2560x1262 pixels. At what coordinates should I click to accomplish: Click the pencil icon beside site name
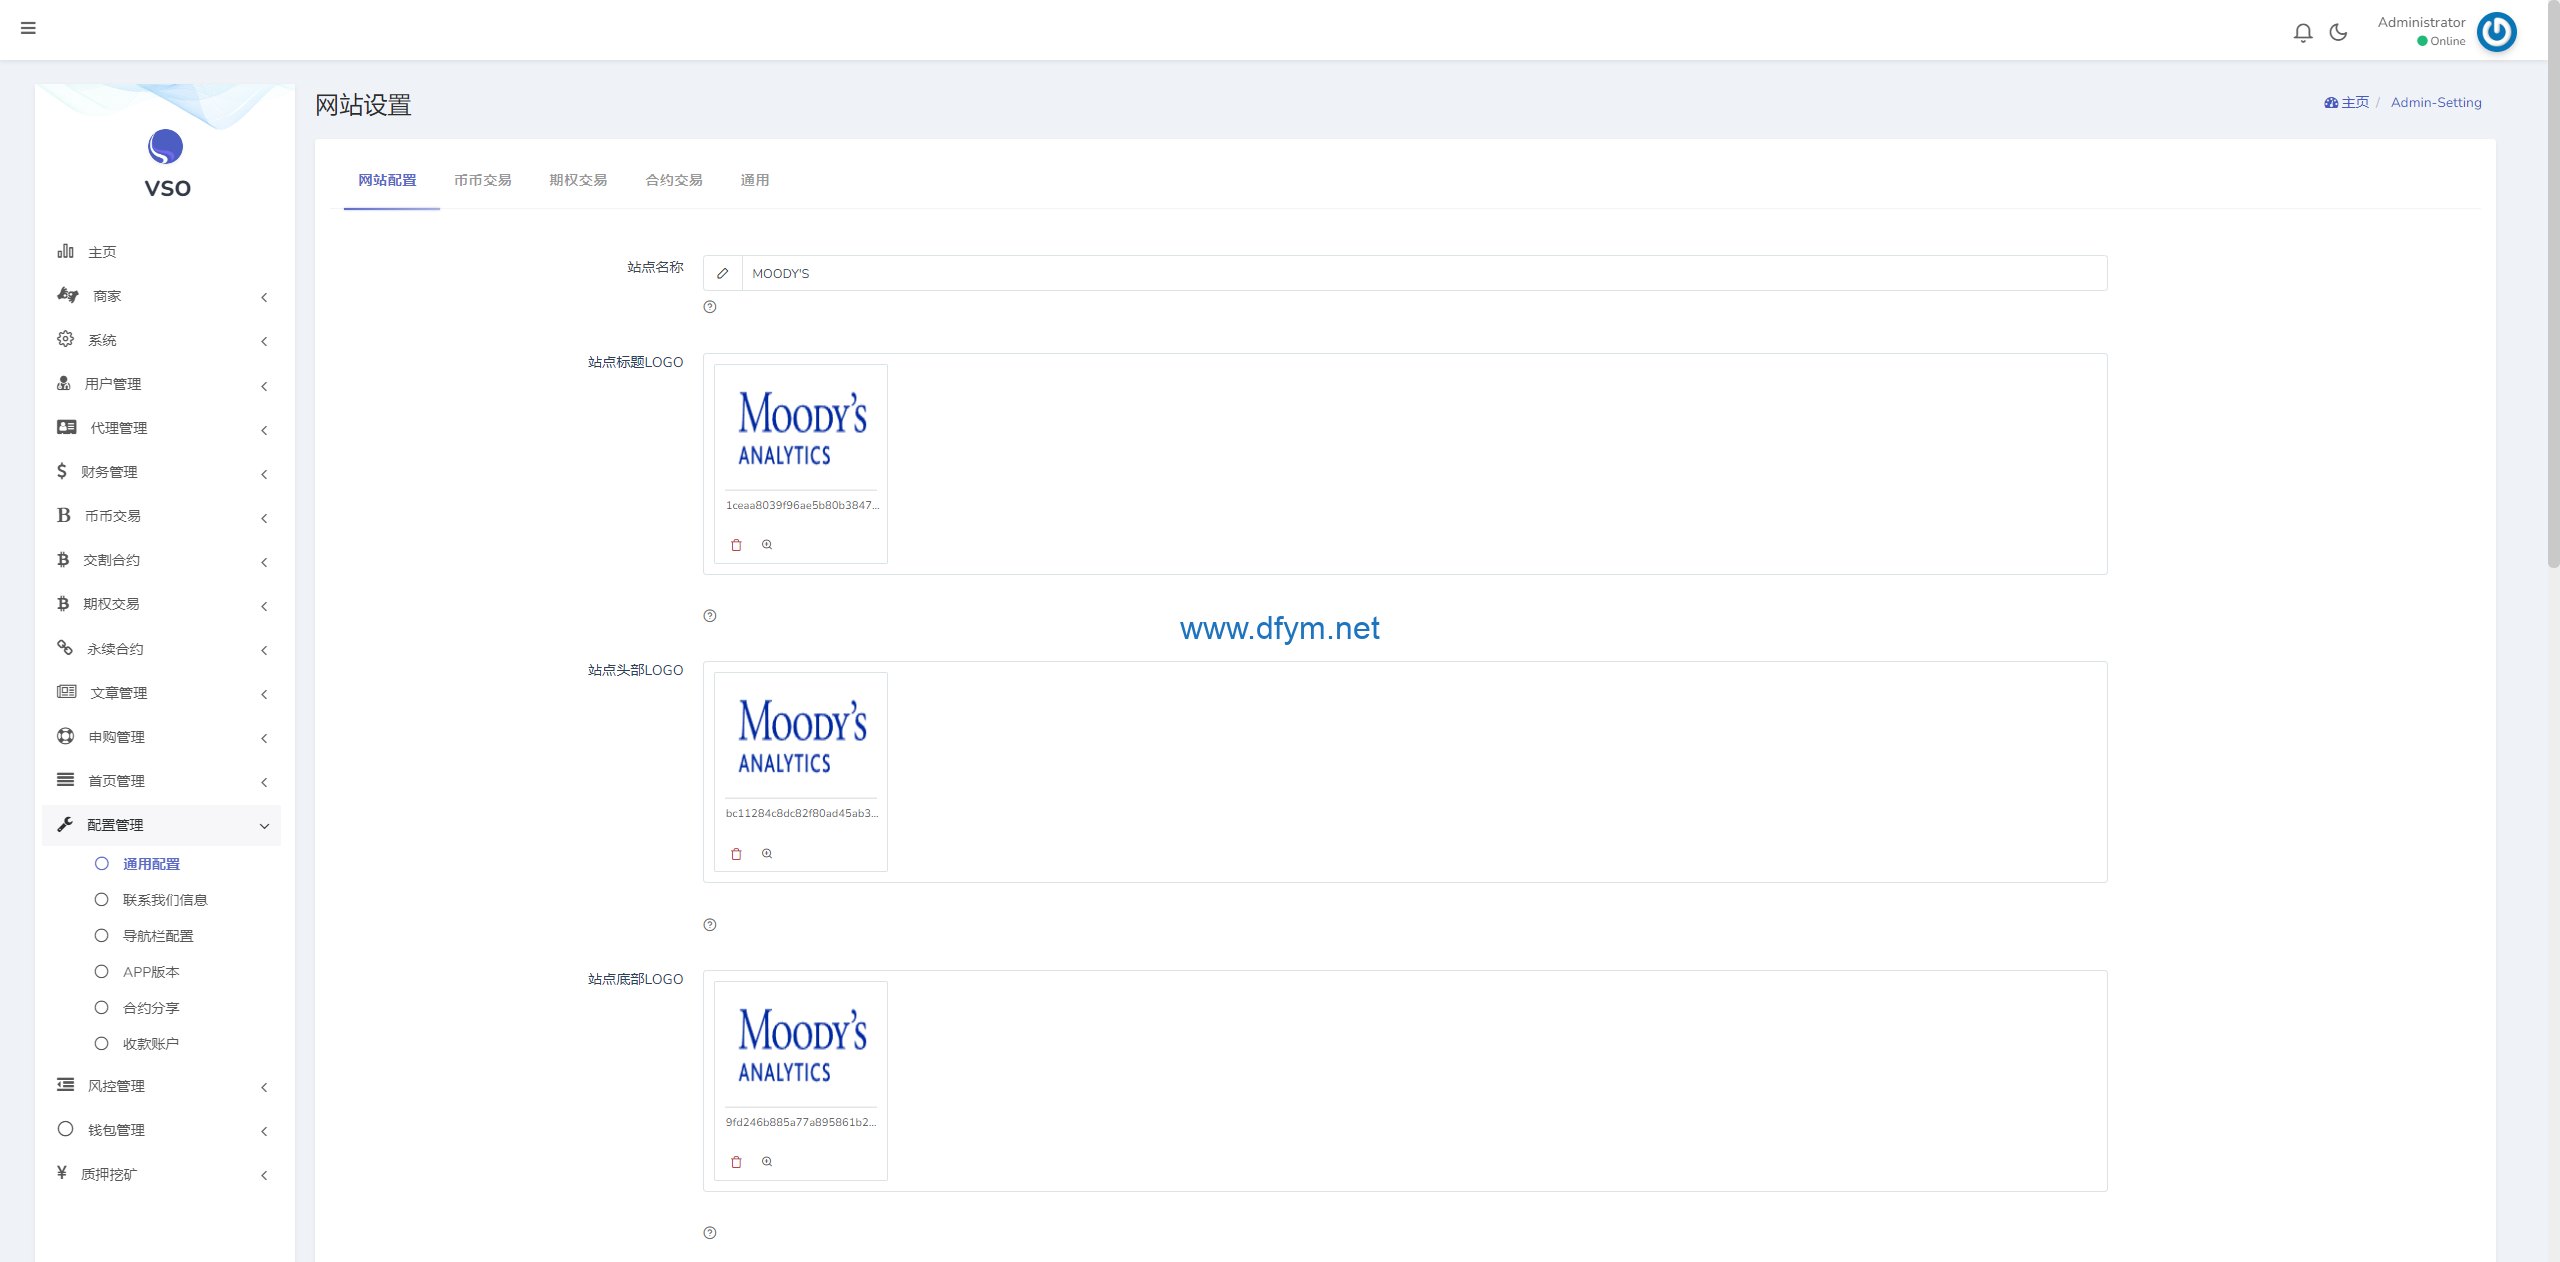[722, 273]
